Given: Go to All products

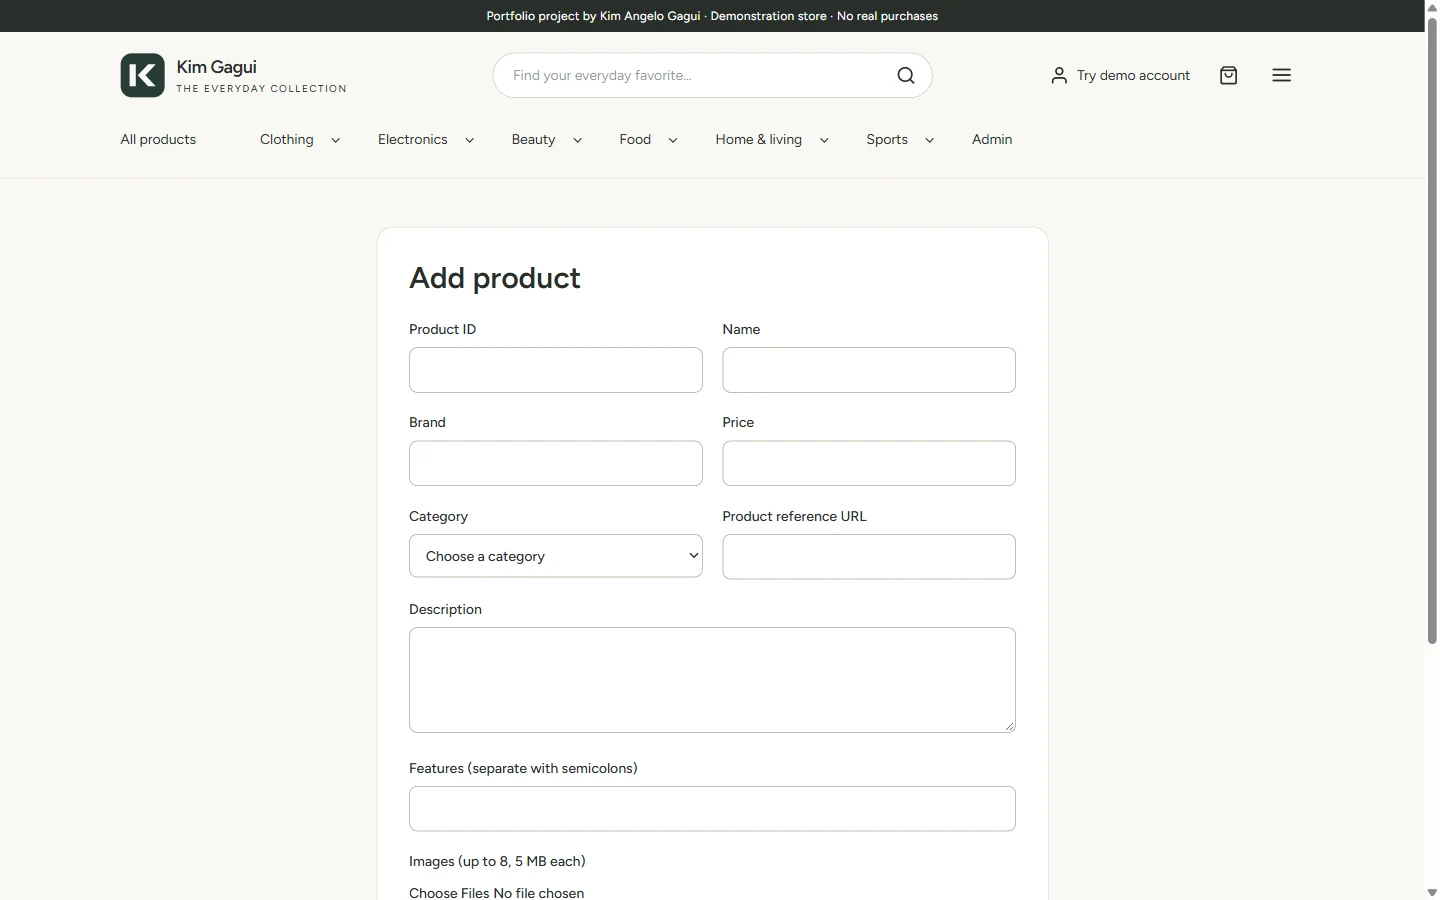Looking at the screenshot, I should pyautogui.click(x=158, y=139).
